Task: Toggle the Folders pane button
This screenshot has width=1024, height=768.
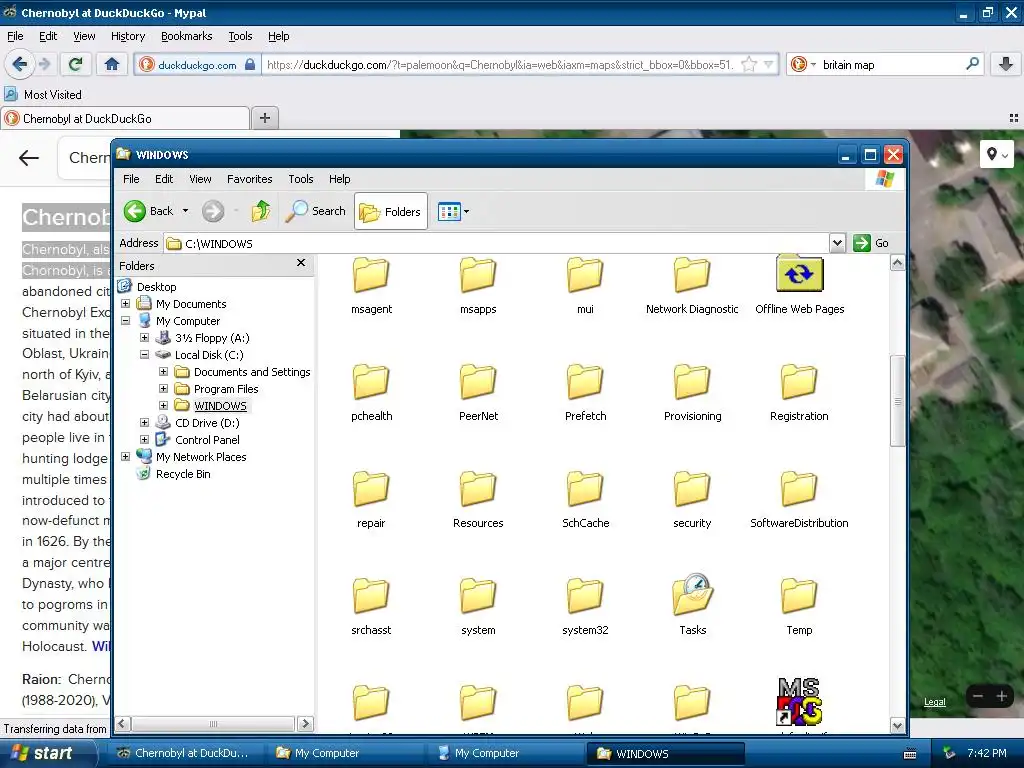Action: pos(391,212)
